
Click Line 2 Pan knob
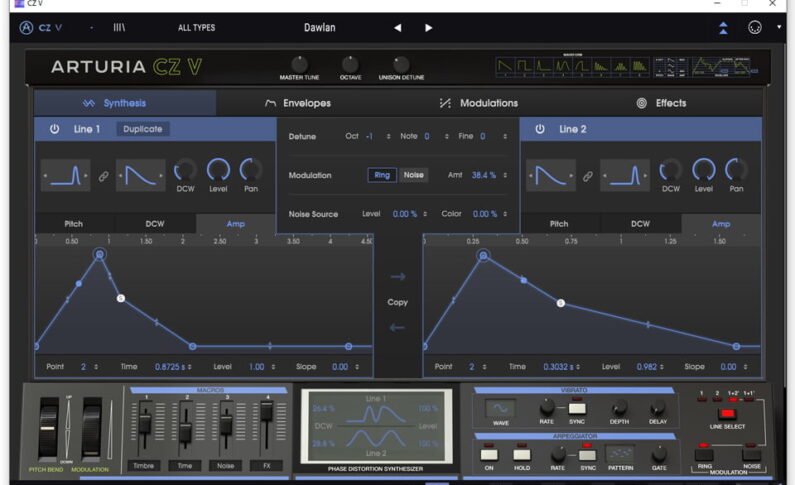tap(736, 170)
